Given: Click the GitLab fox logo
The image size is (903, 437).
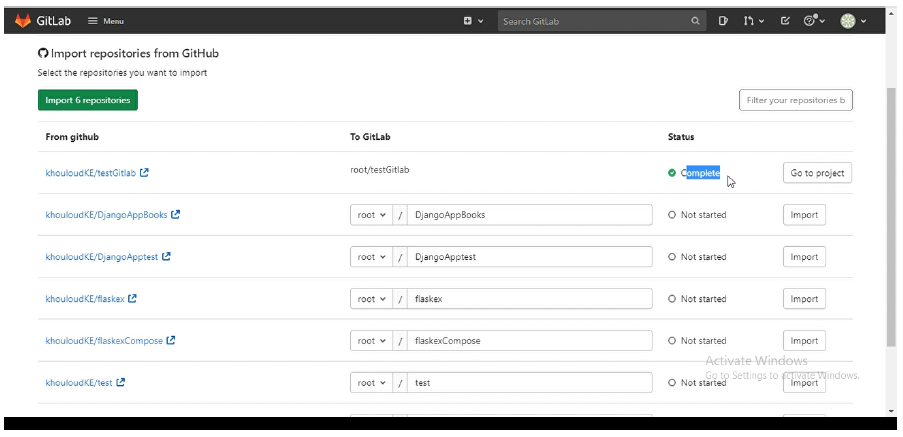Looking at the screenshot, I should pyautogui.click(x=23, y=21).
